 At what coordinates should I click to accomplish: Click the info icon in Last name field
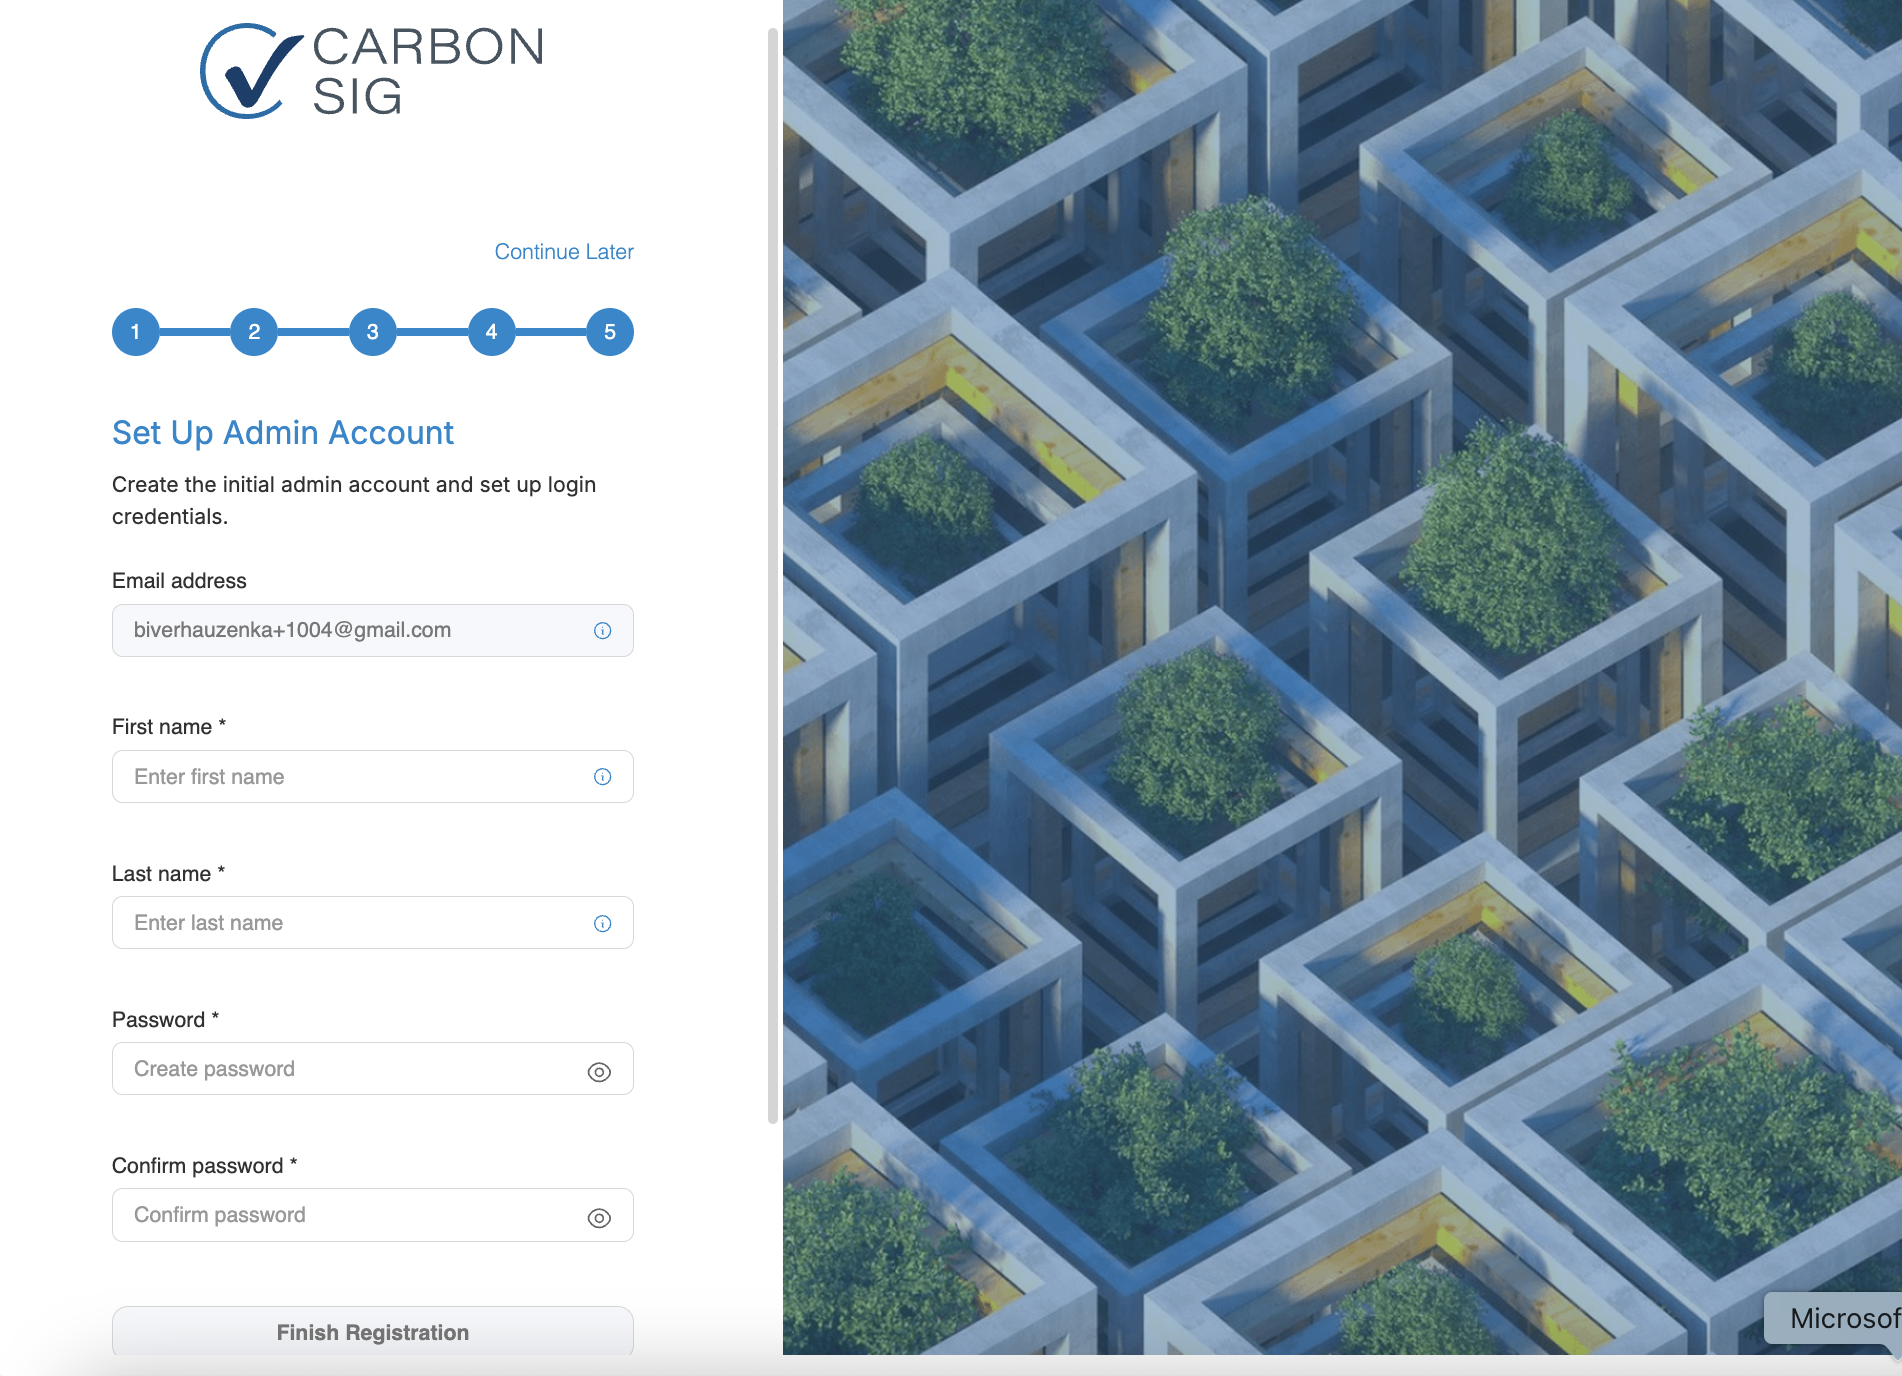pos(602,923)
